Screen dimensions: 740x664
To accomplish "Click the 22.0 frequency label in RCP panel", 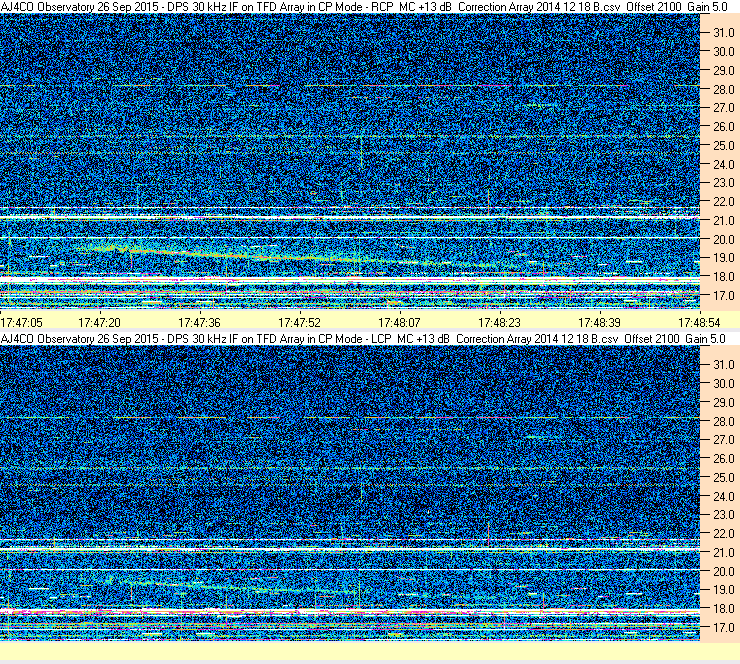I will (x=723, y=202).
